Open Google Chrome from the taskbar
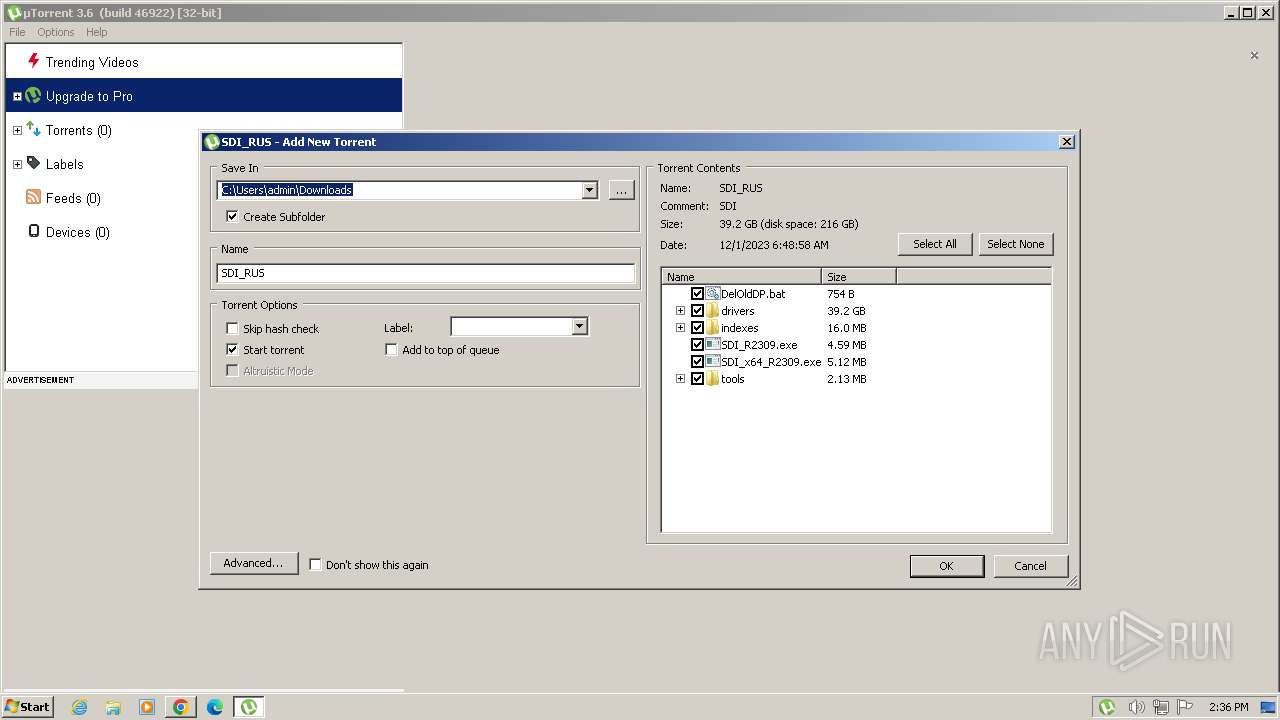Screen dimensions: 1280x720 (181, 707)
